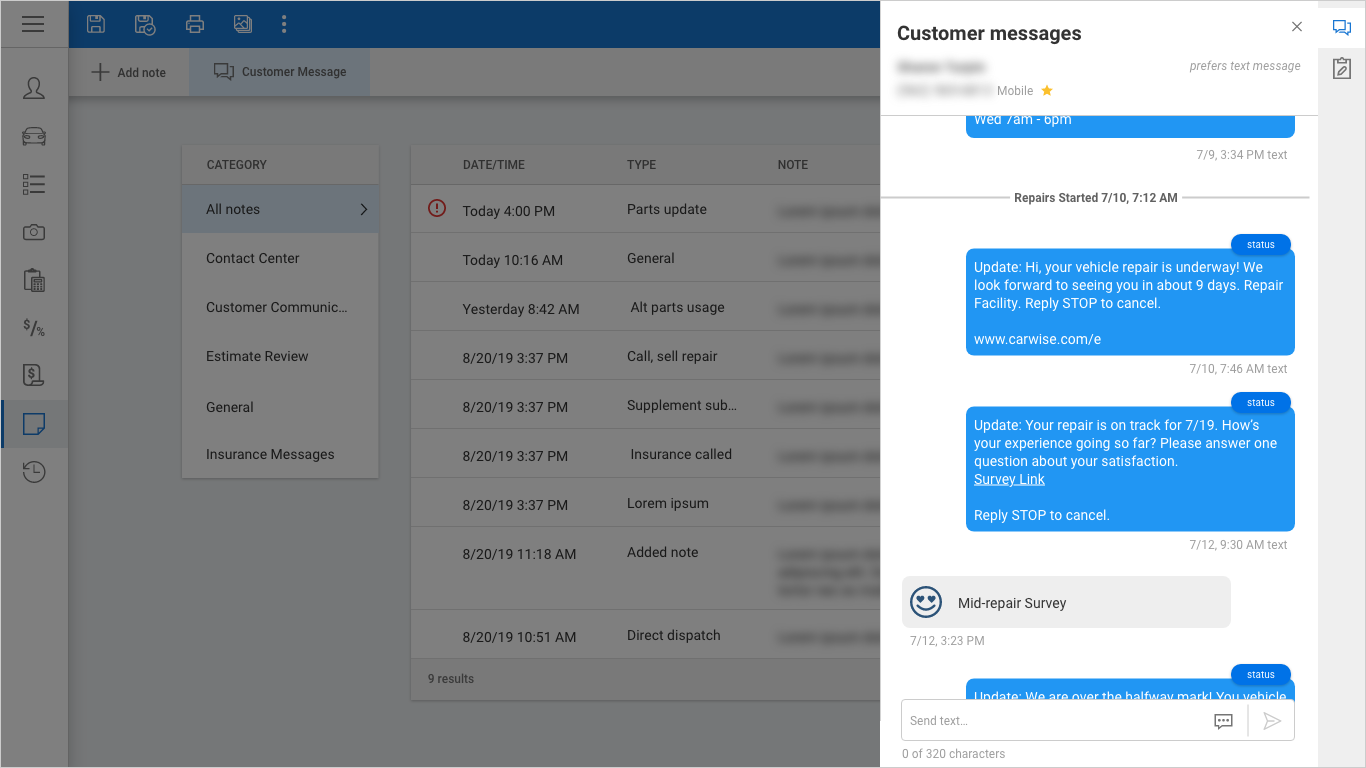Open the vertical three-dot more menu

(284, 24)
